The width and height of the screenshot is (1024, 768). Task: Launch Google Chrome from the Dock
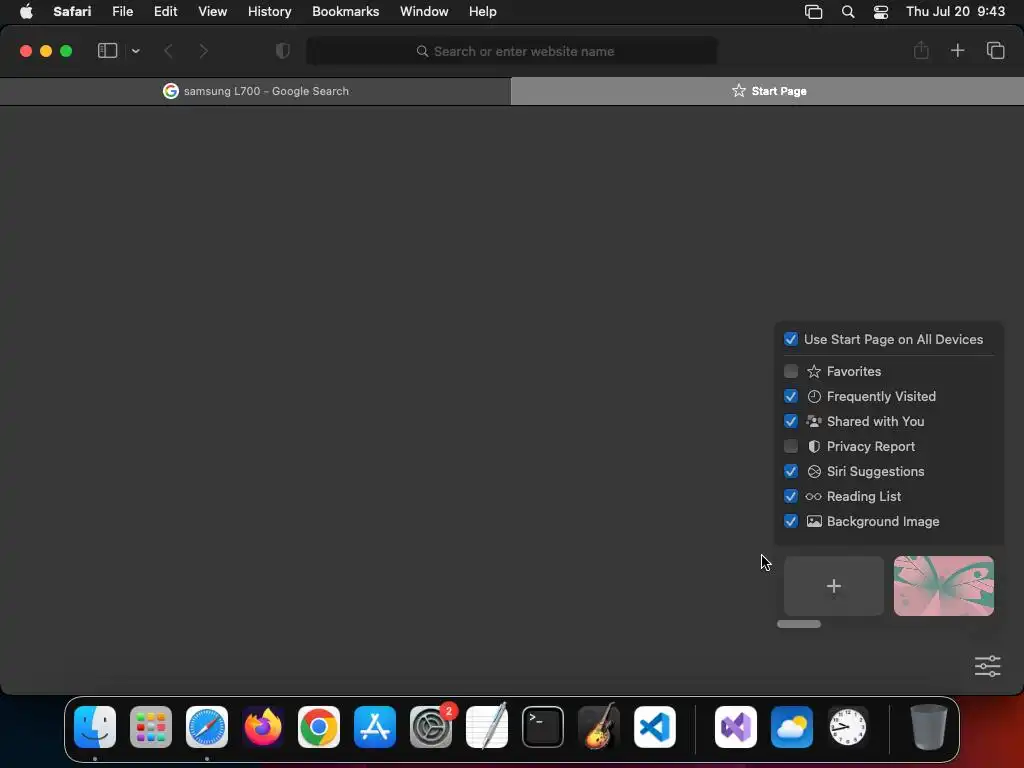[319, 727]
